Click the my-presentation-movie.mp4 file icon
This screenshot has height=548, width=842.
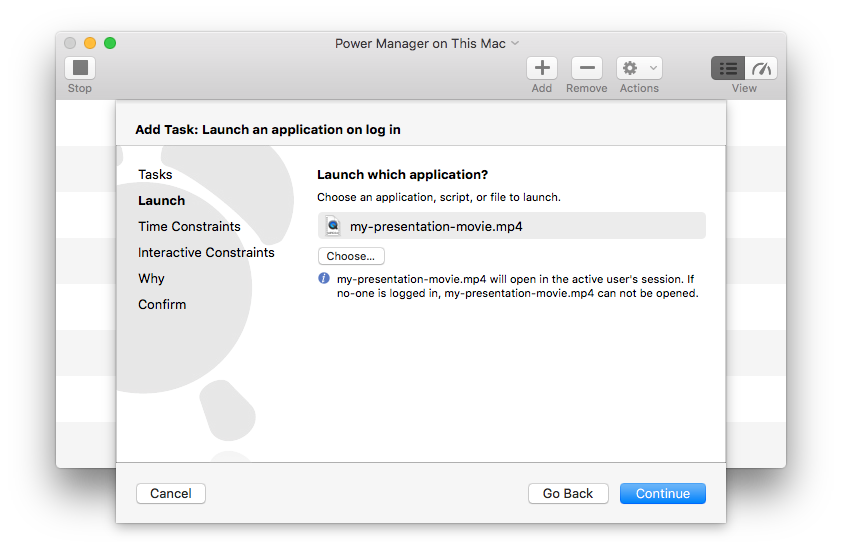(x=333, y=226)
